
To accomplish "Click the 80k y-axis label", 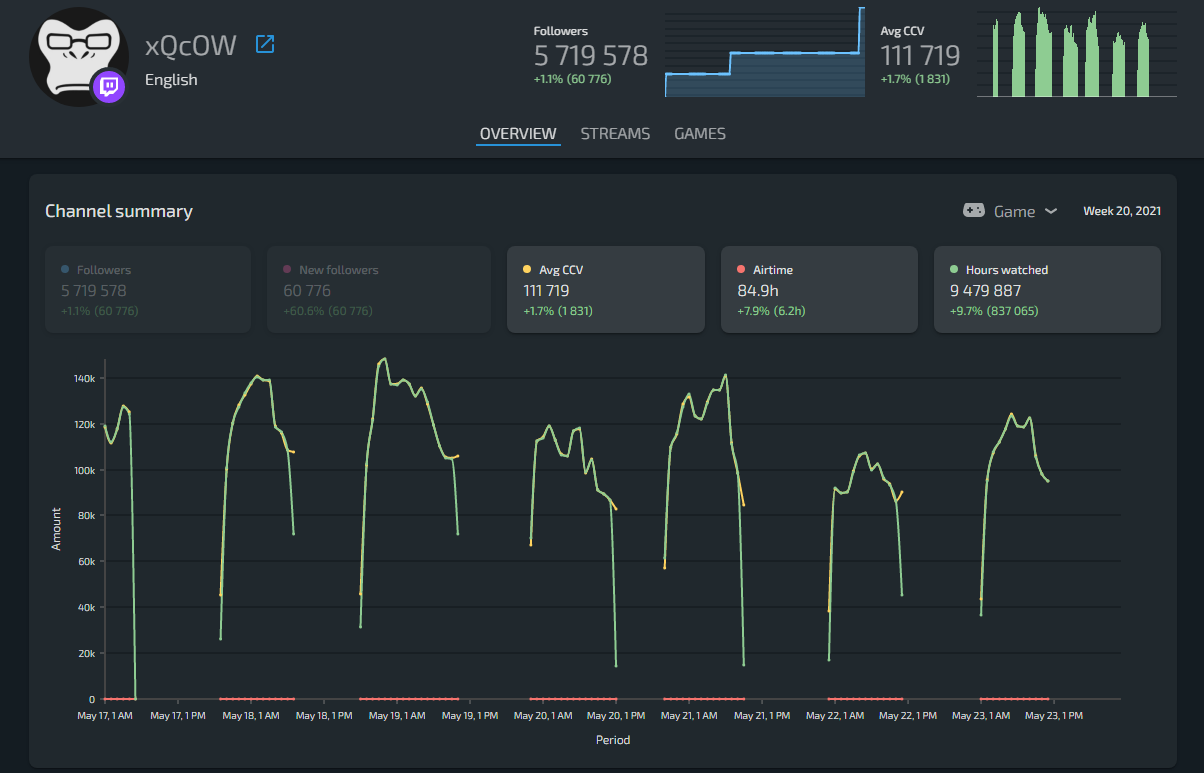I will (86, 516).
